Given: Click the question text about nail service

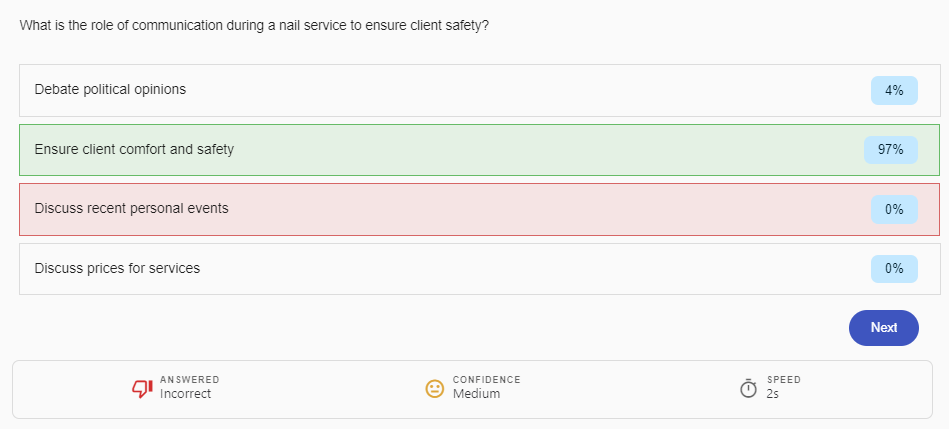Looking at the screenshot, I should [254, 25].
